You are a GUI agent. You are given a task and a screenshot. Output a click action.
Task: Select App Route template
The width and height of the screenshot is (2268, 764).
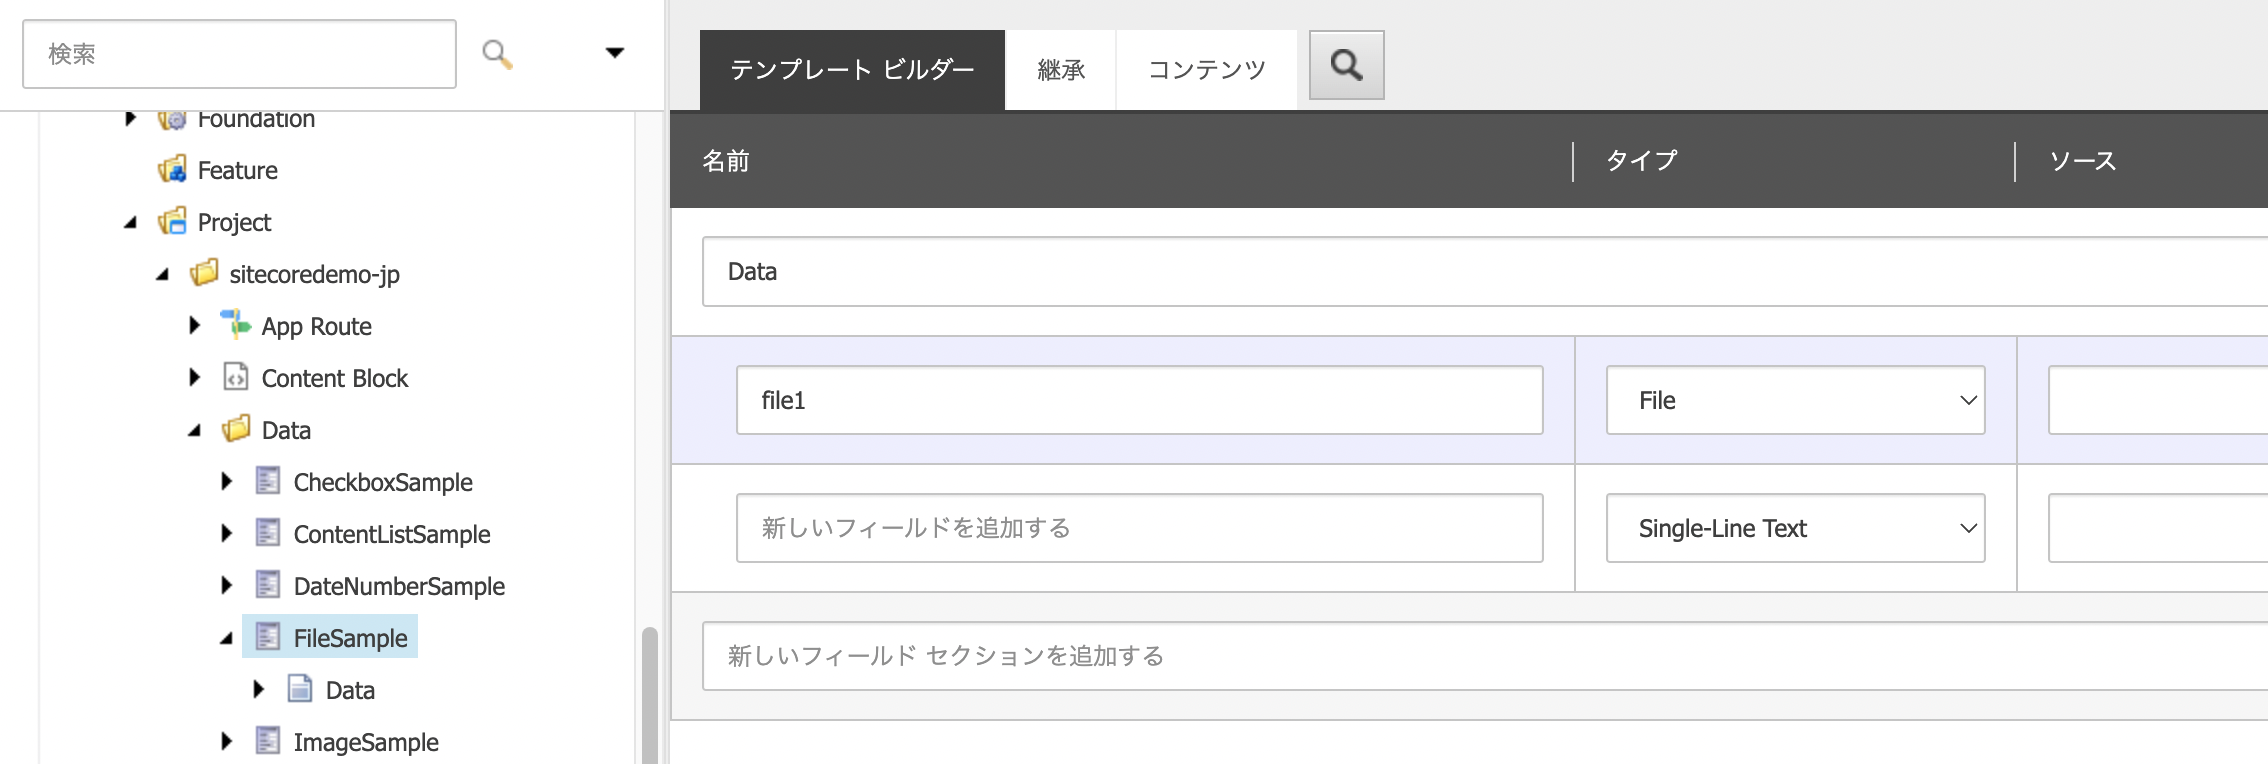[316, 327]
